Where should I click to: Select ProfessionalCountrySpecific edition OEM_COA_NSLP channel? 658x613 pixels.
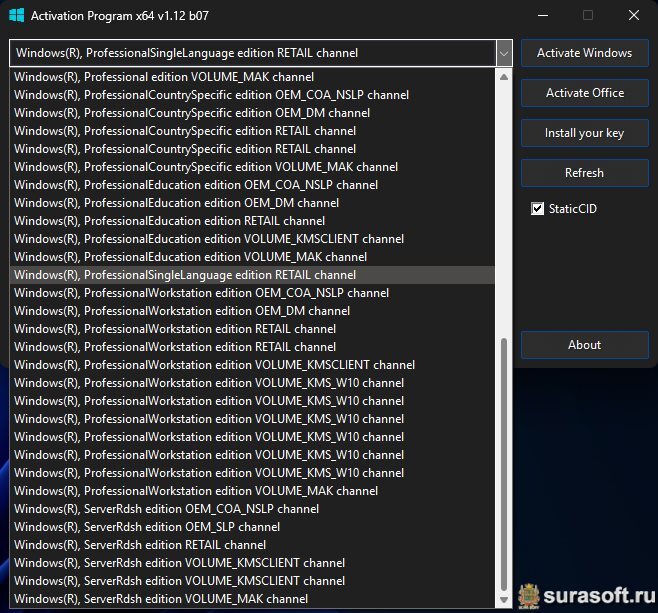[x=252, y=95]
